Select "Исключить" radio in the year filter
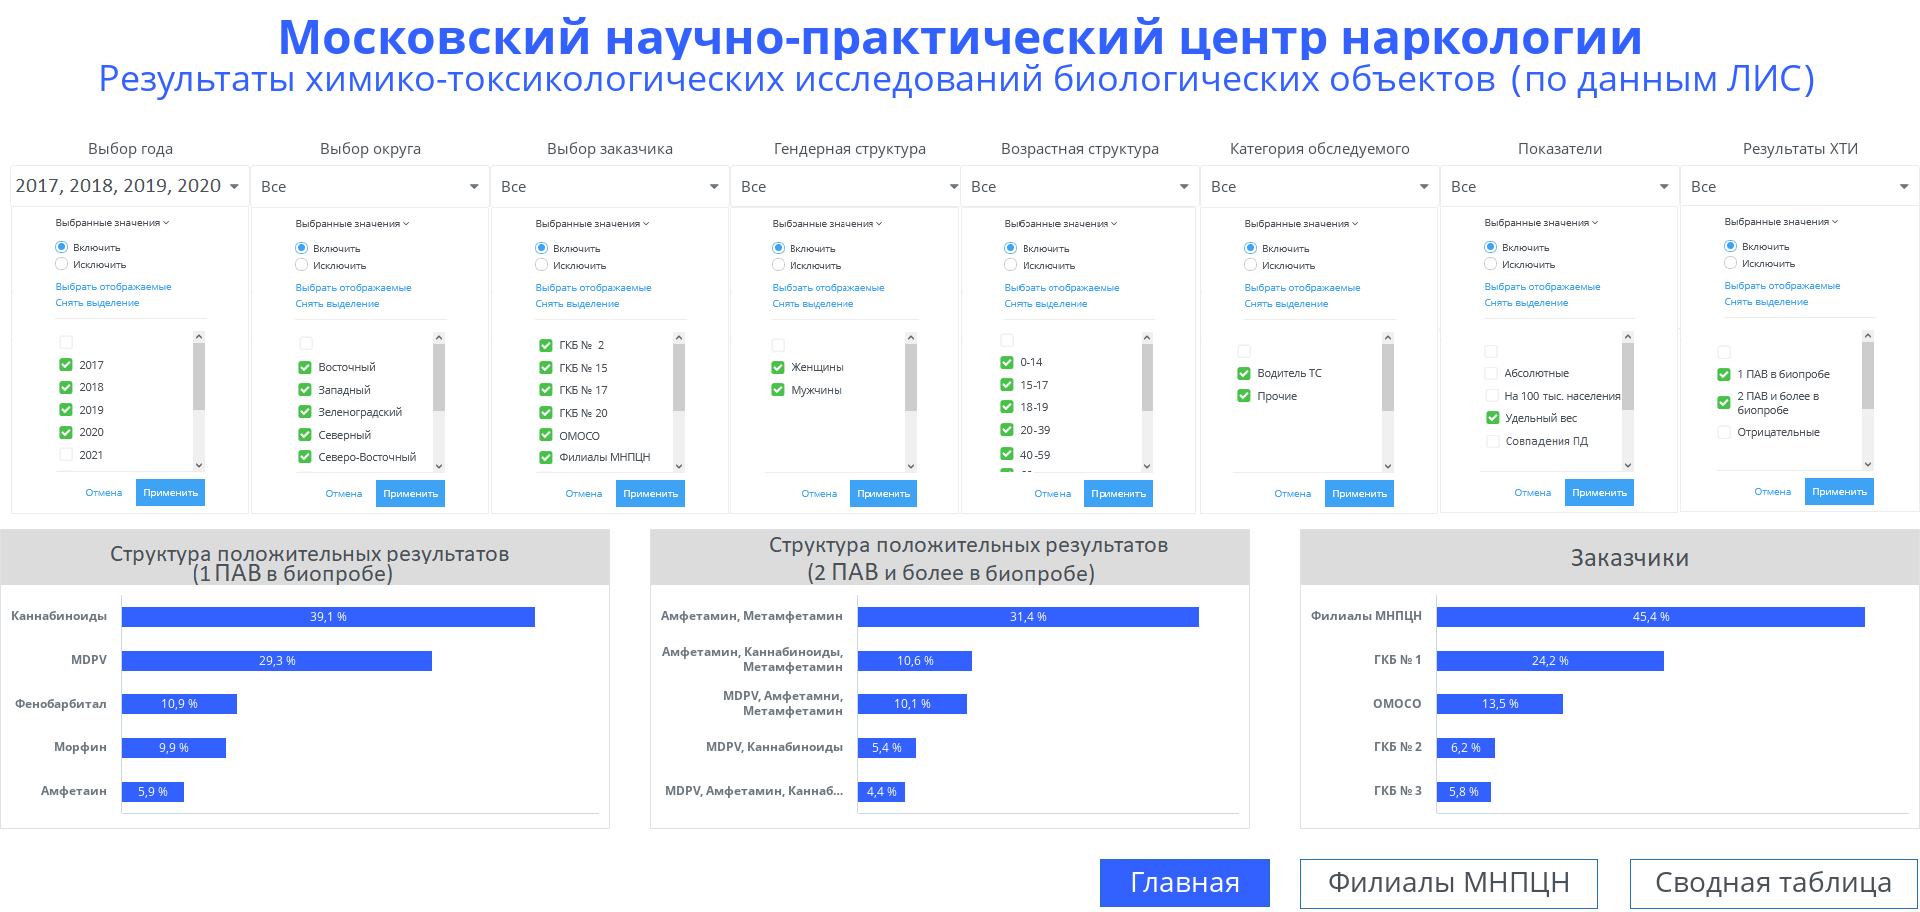The image size is (1920, 912). coord(62,264)
